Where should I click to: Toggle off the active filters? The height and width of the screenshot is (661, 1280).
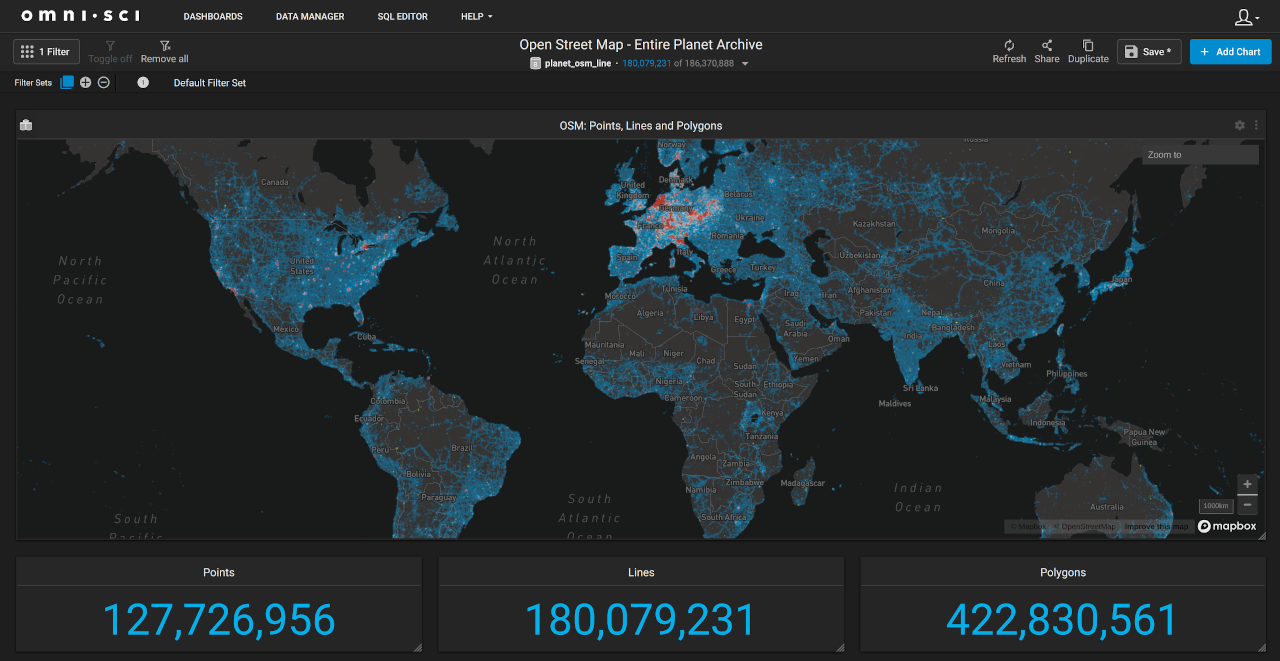pos(110,46)
